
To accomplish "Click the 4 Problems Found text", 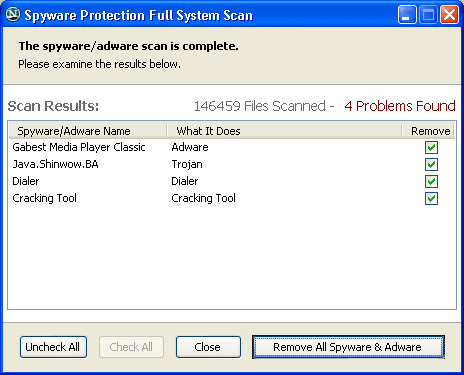I will [x=400, y=106].
